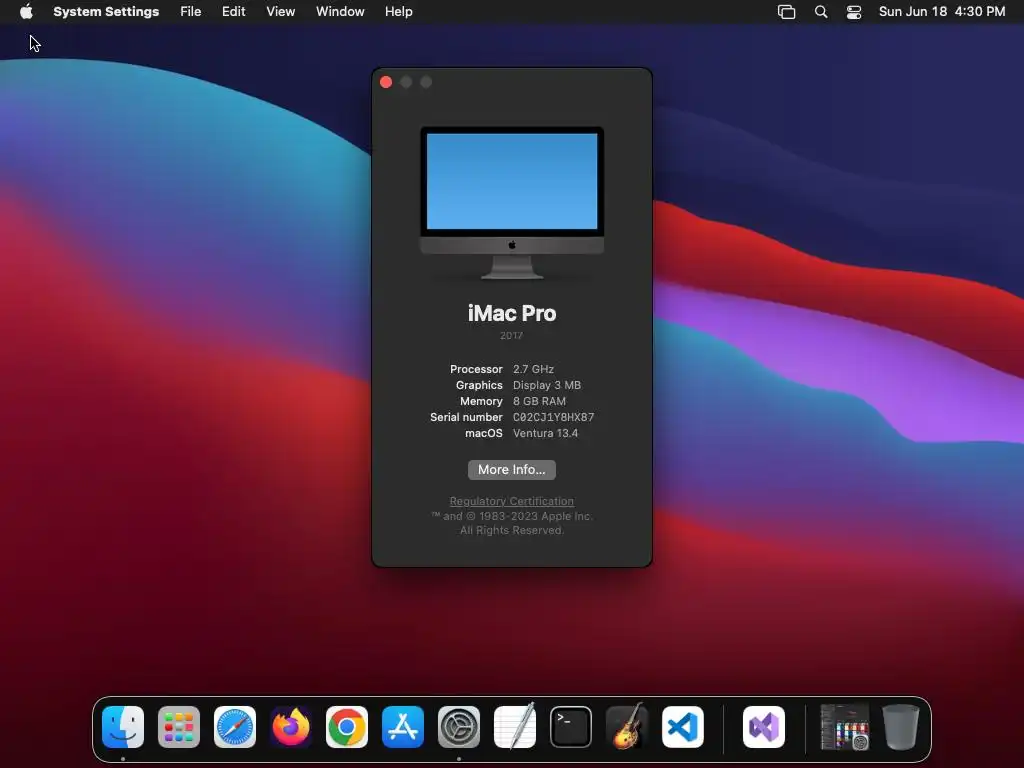Open the Regulatory Certification link
This screenshot has width=1024, height=768.
pos(512,501)
